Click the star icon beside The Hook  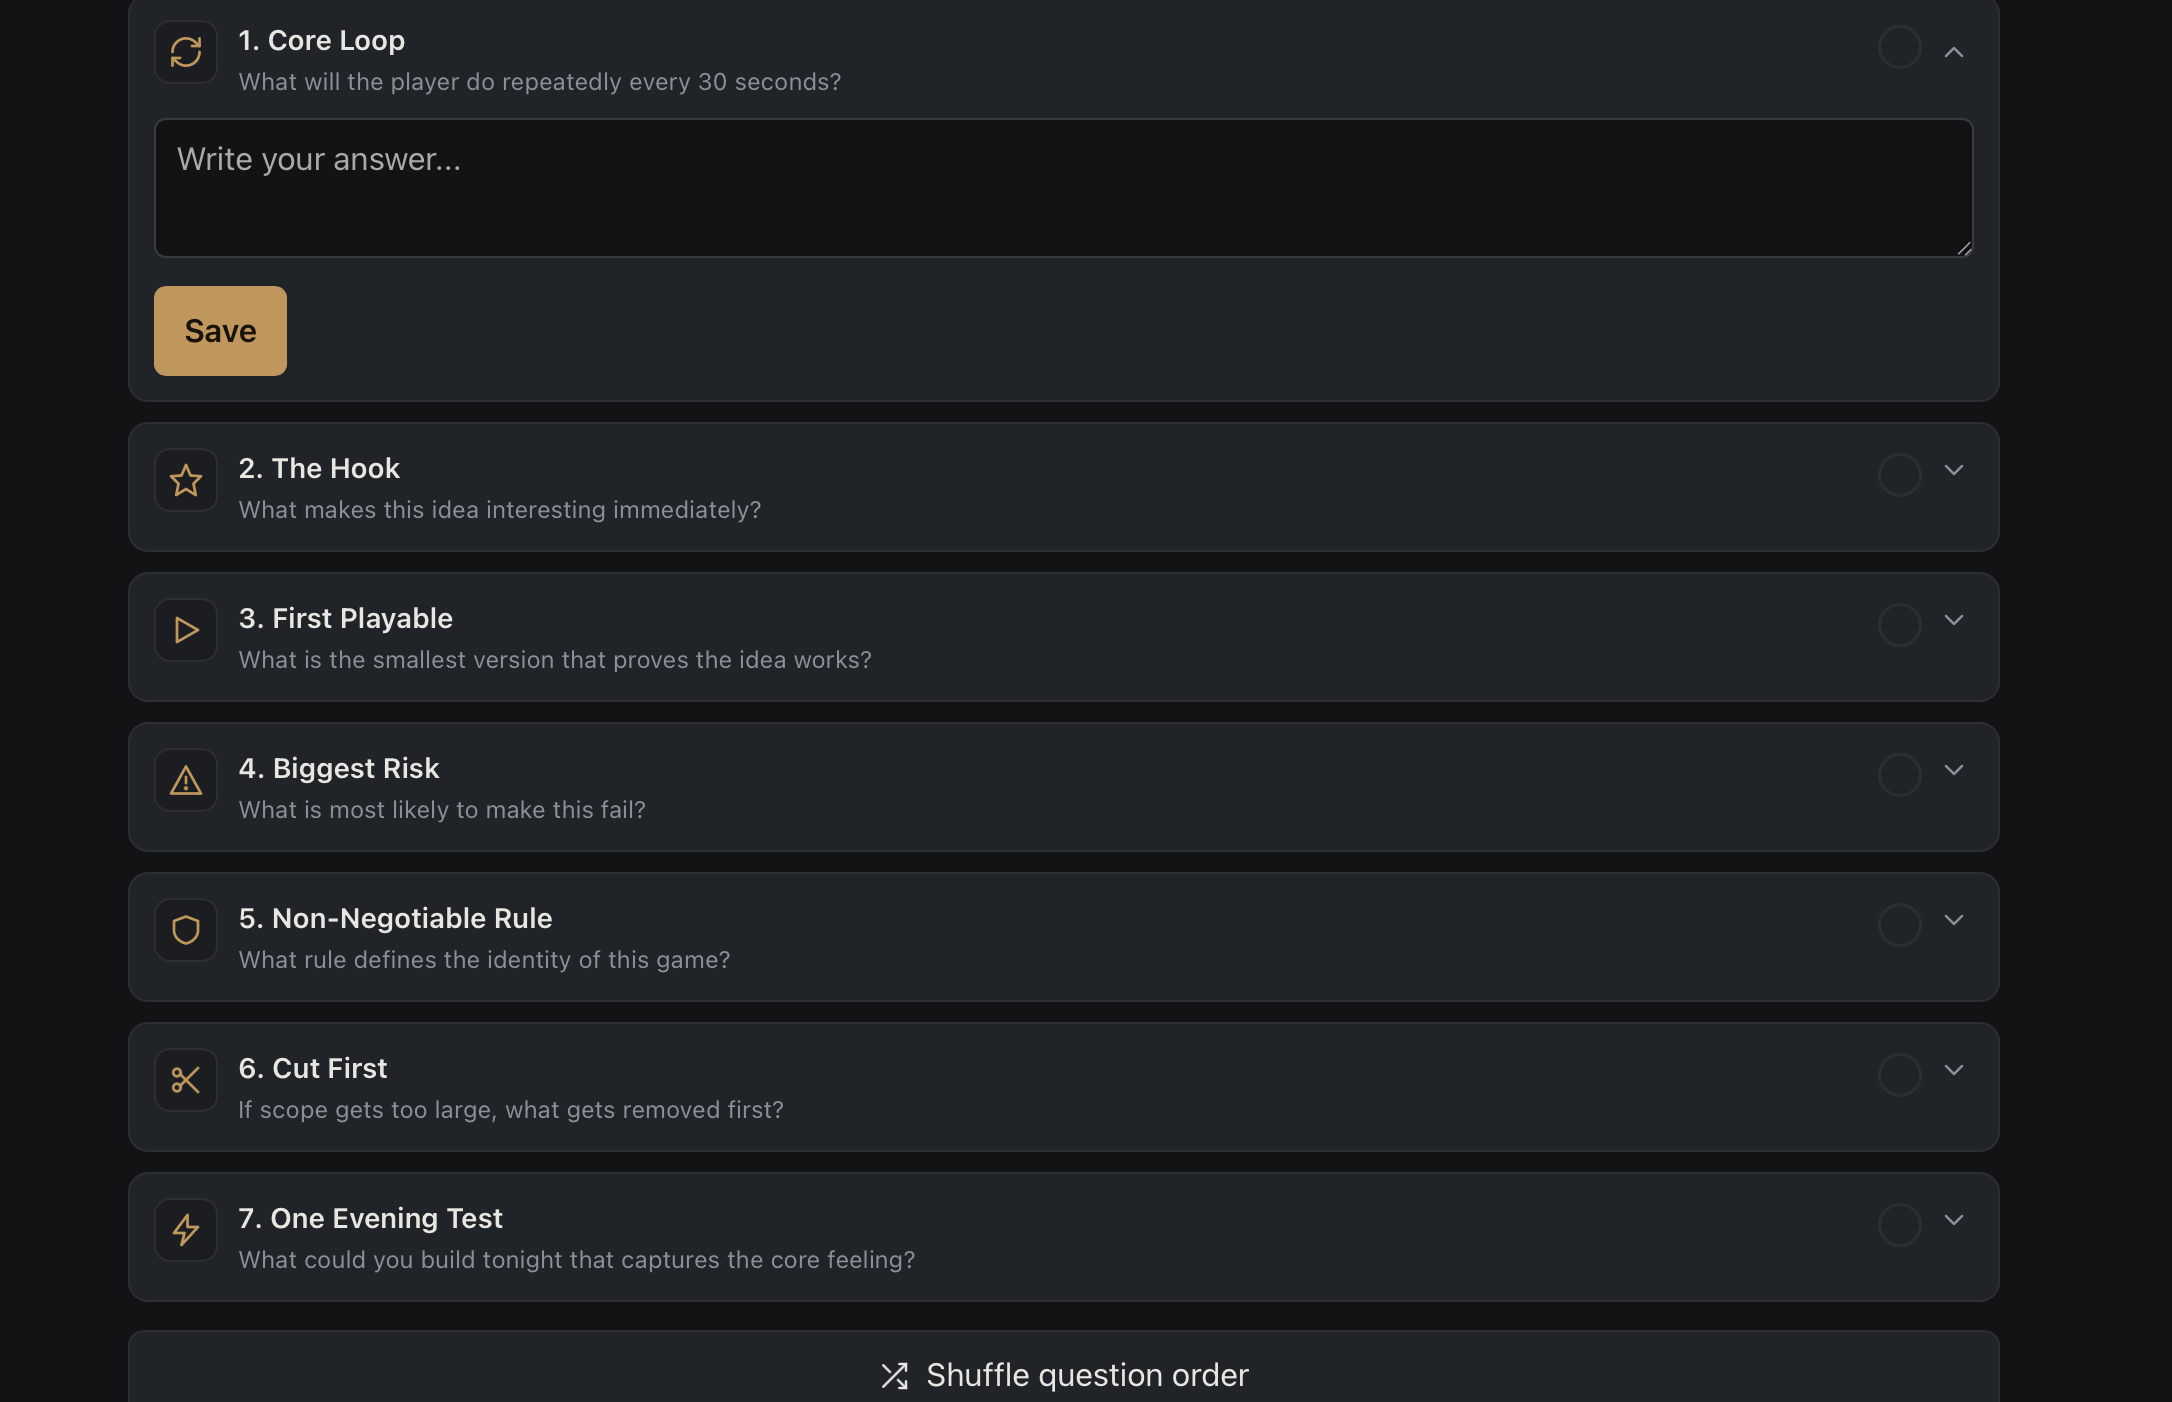point(186,480)
